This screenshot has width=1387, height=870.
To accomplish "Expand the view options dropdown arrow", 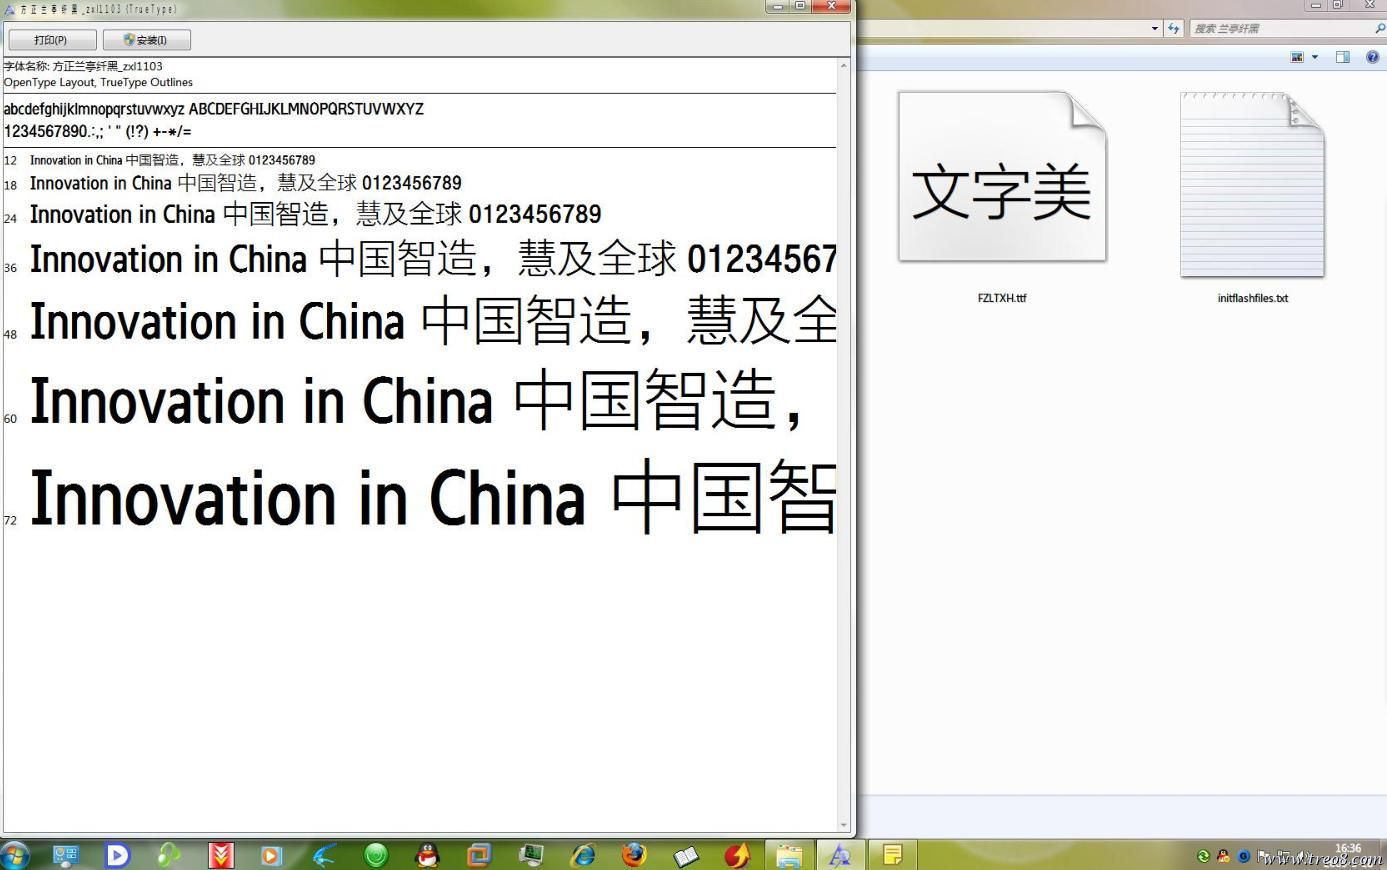I will pos(1315,57).
